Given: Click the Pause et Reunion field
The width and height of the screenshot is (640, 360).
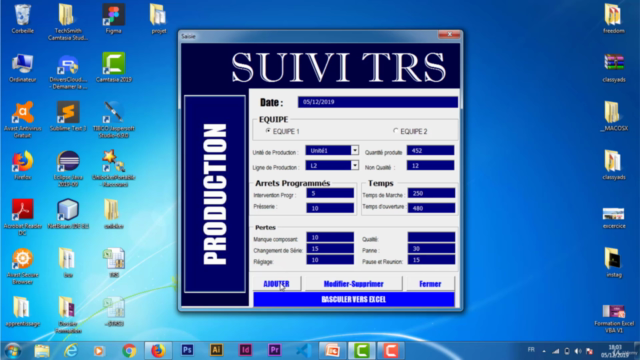Looking at the screenshot, I should click(x=431, y=260).
